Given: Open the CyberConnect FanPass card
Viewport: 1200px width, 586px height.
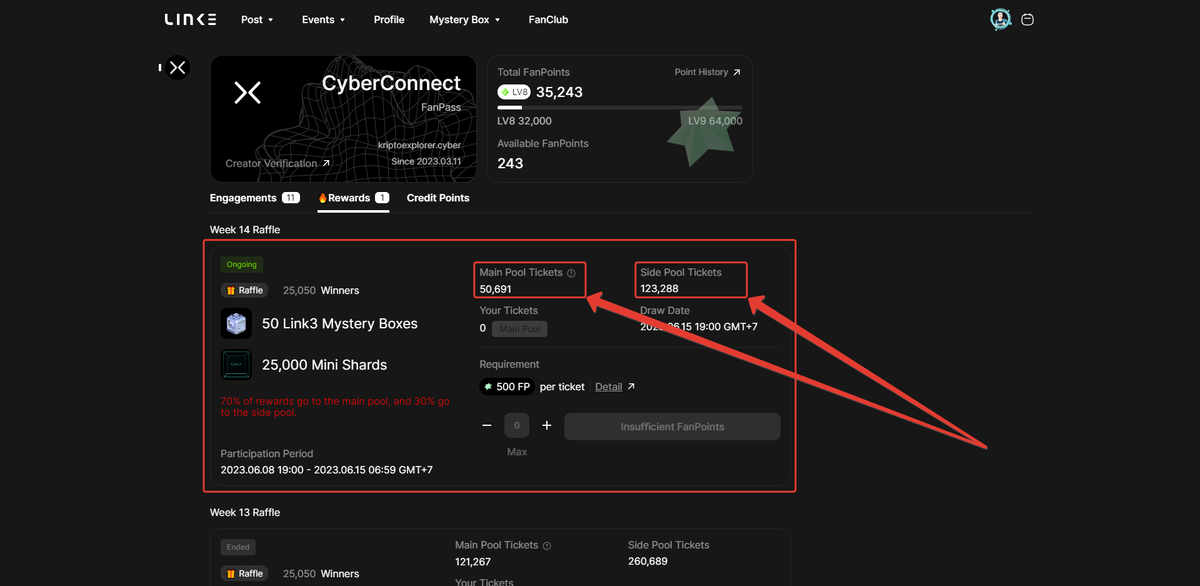Looking at the screenshot, I should click(x=341, y=118).
